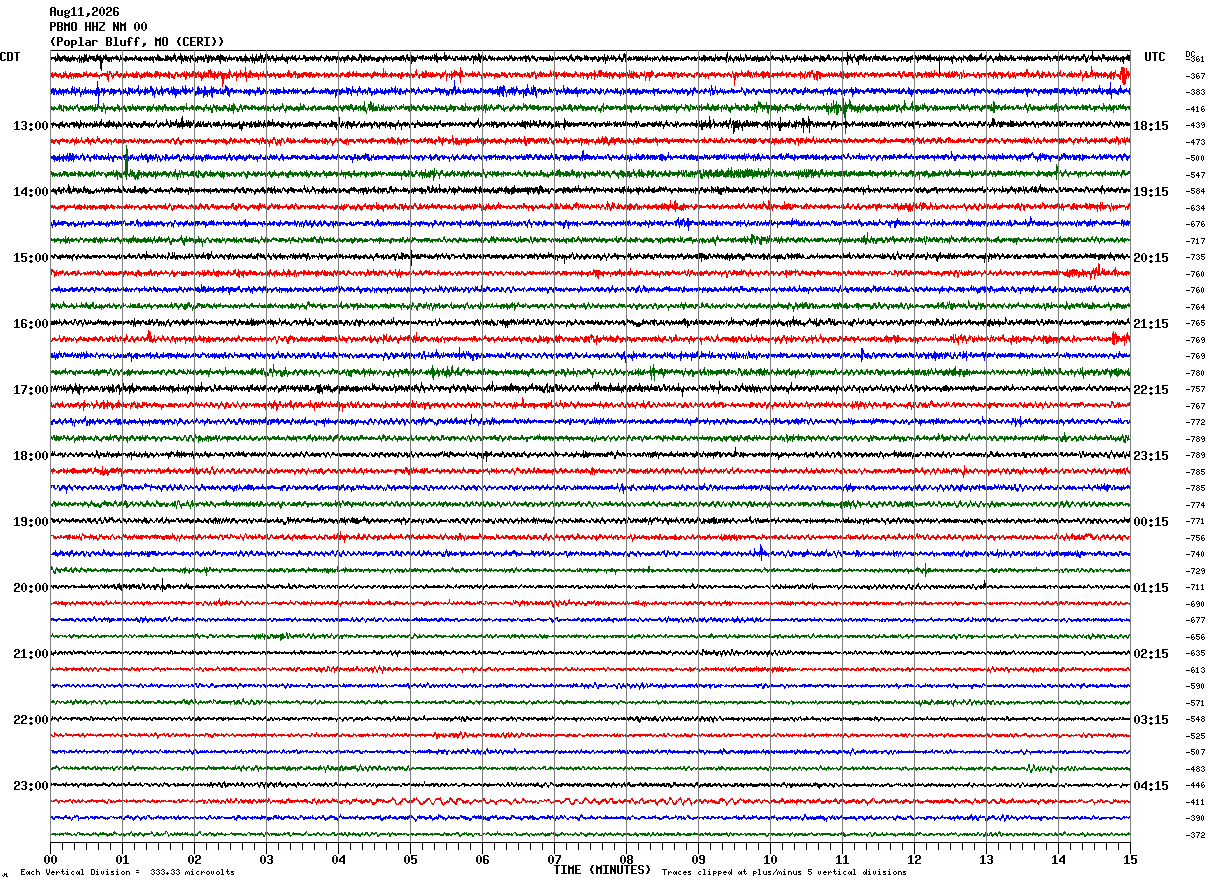Click the '18:15' UTC time label
This screenshot has height=886, width=1210.
1151,126
